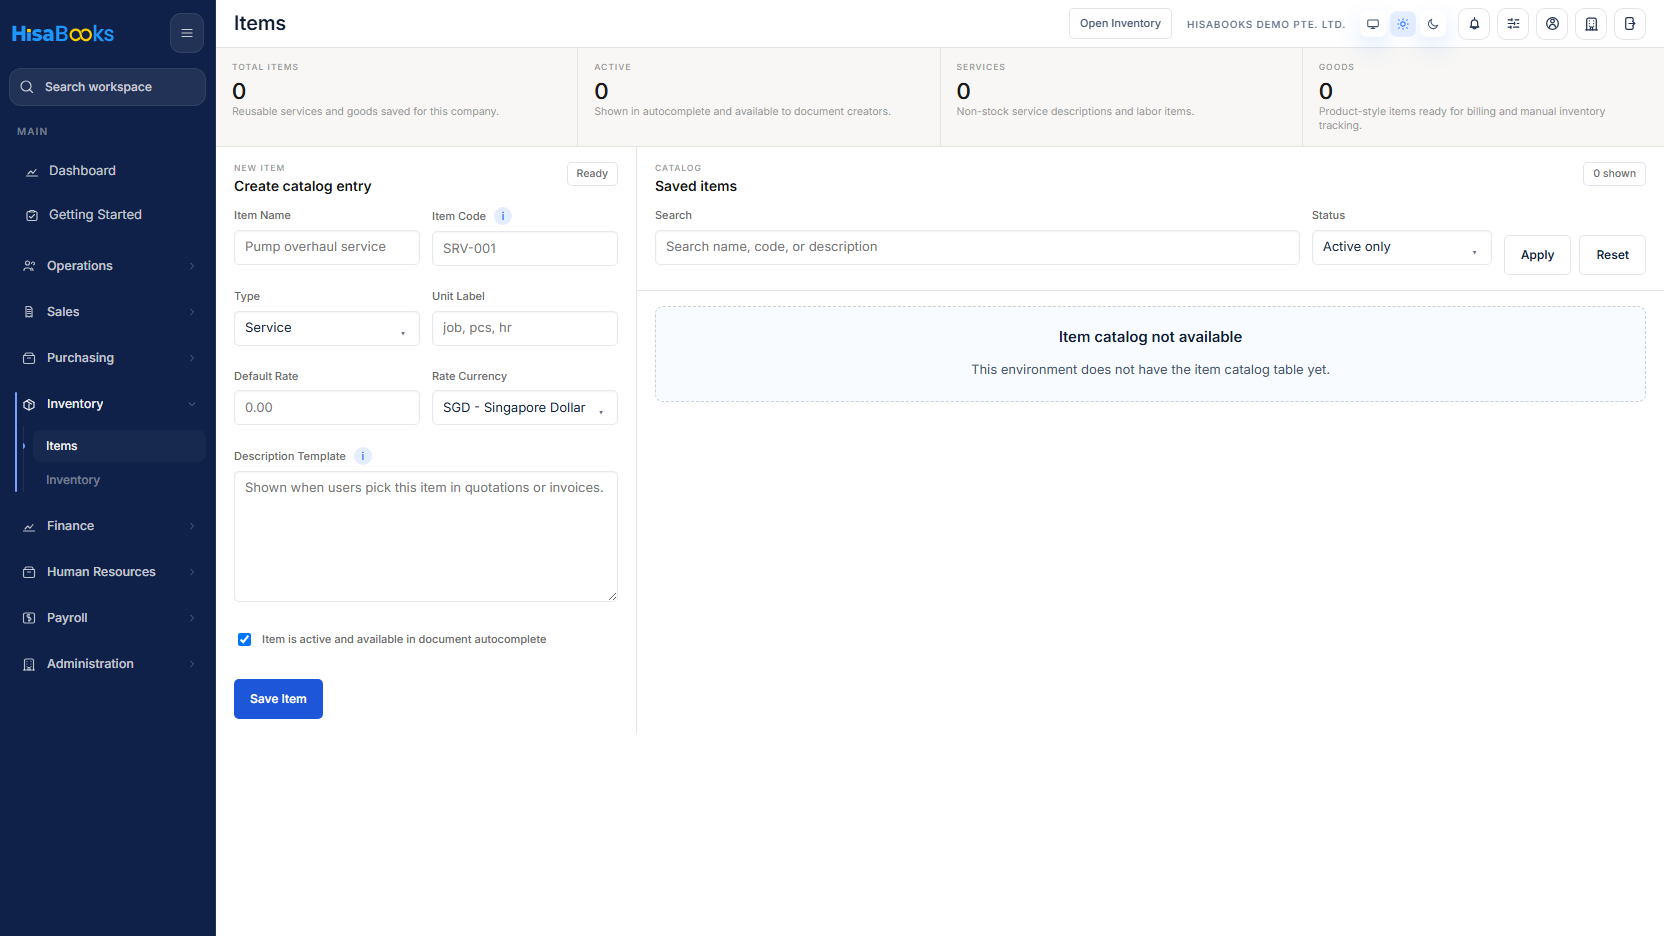Viewport: 1664px width, 936px height.
Task: Switch to system theme monitor icon
Action: 1373,24
